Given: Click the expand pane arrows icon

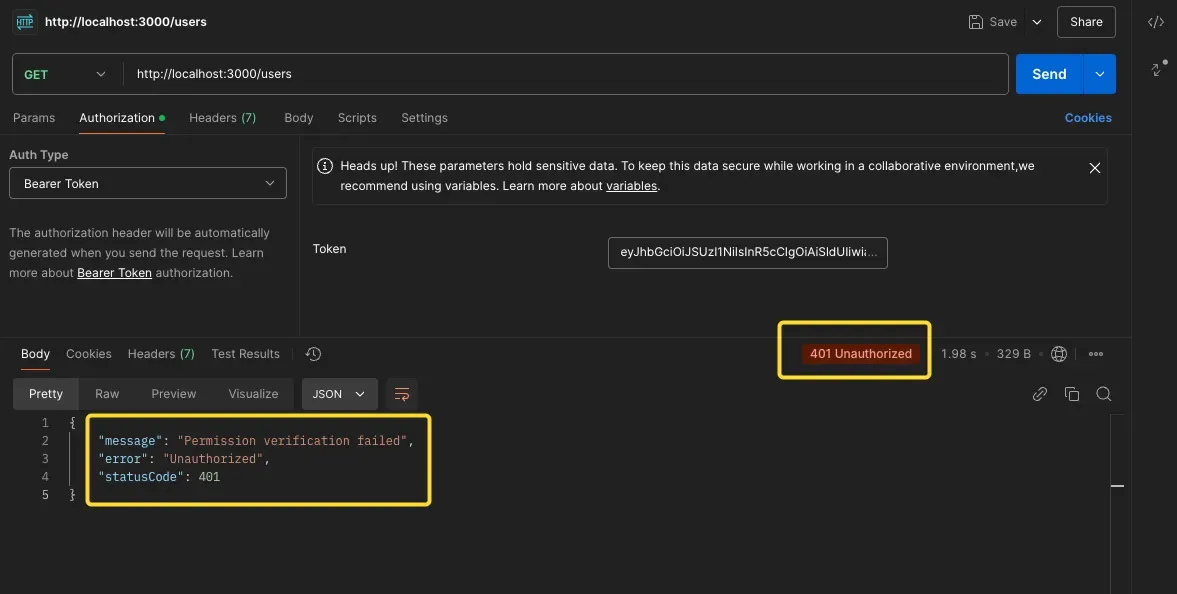Looking at the screenshot, I should pyautogui.click(x=1158, y=69).
